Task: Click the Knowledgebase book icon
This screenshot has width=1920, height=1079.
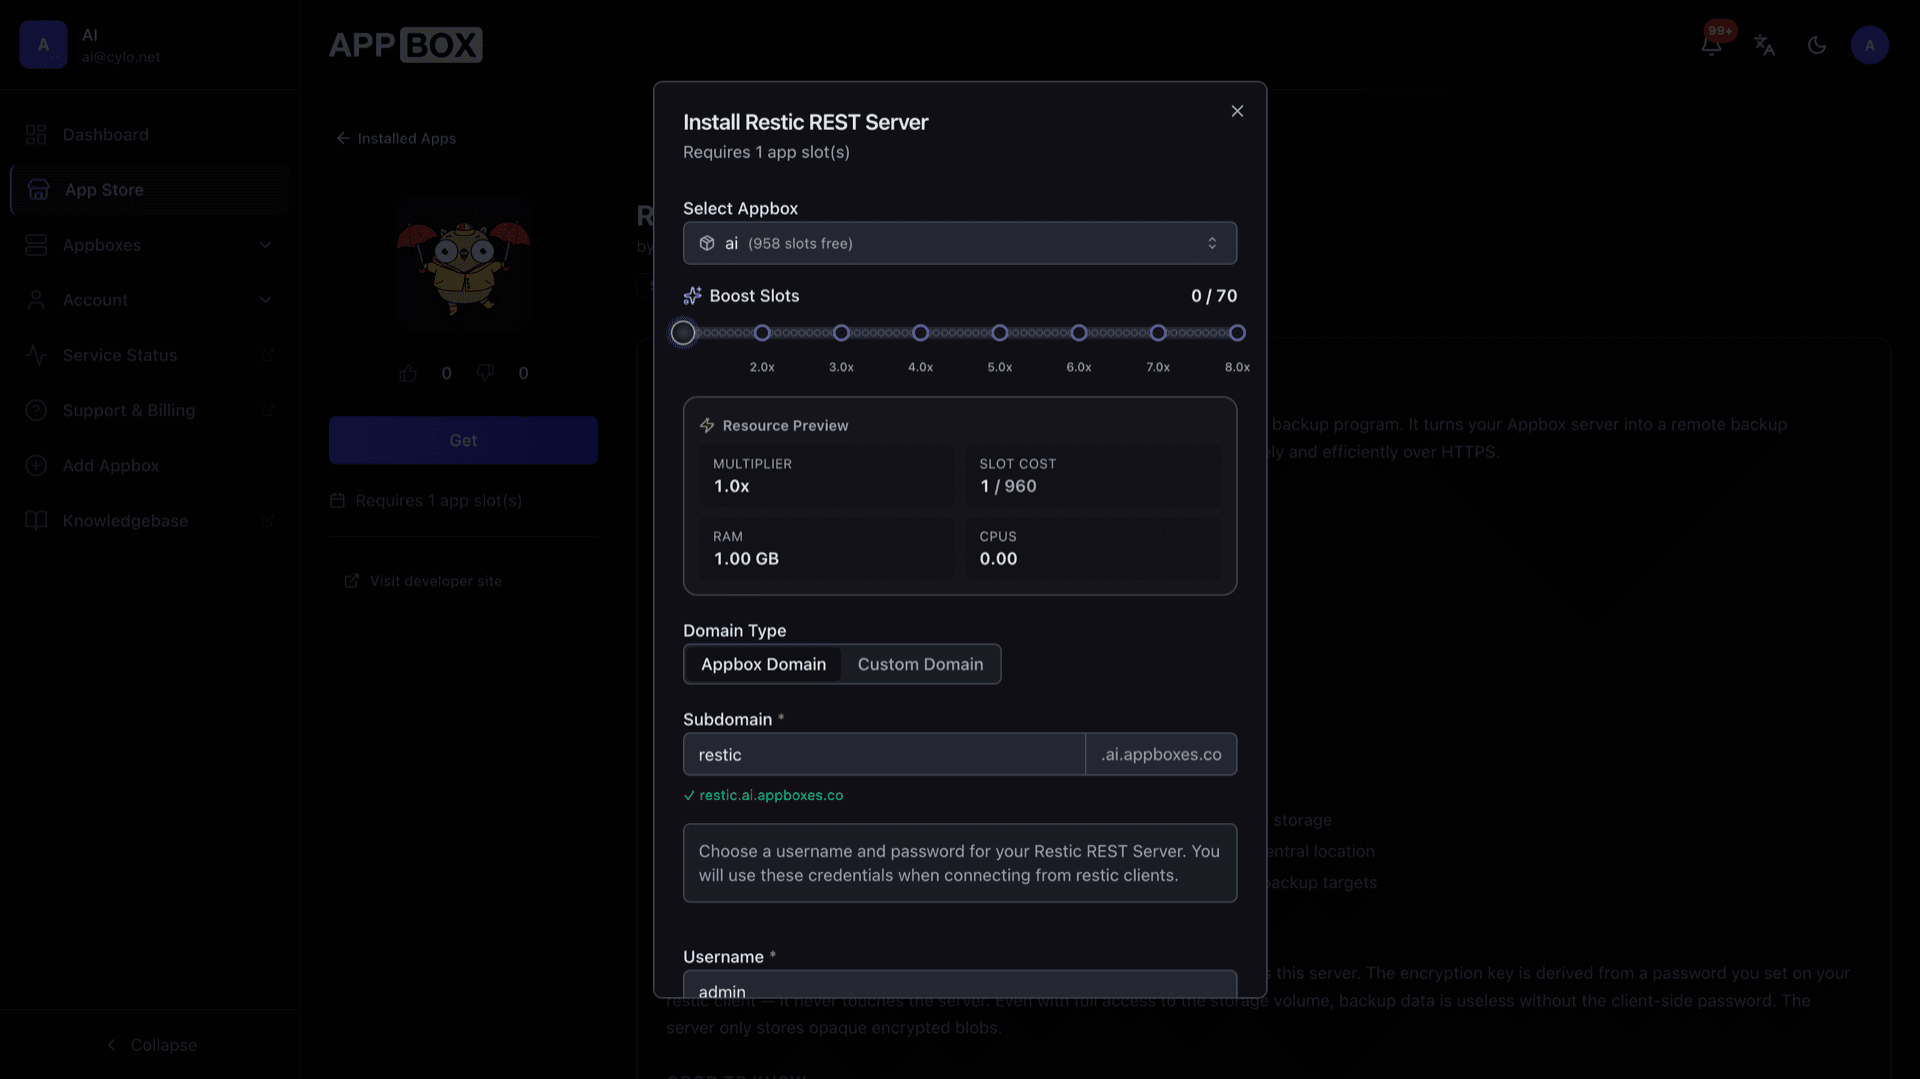Action: [x=36, y=520]
